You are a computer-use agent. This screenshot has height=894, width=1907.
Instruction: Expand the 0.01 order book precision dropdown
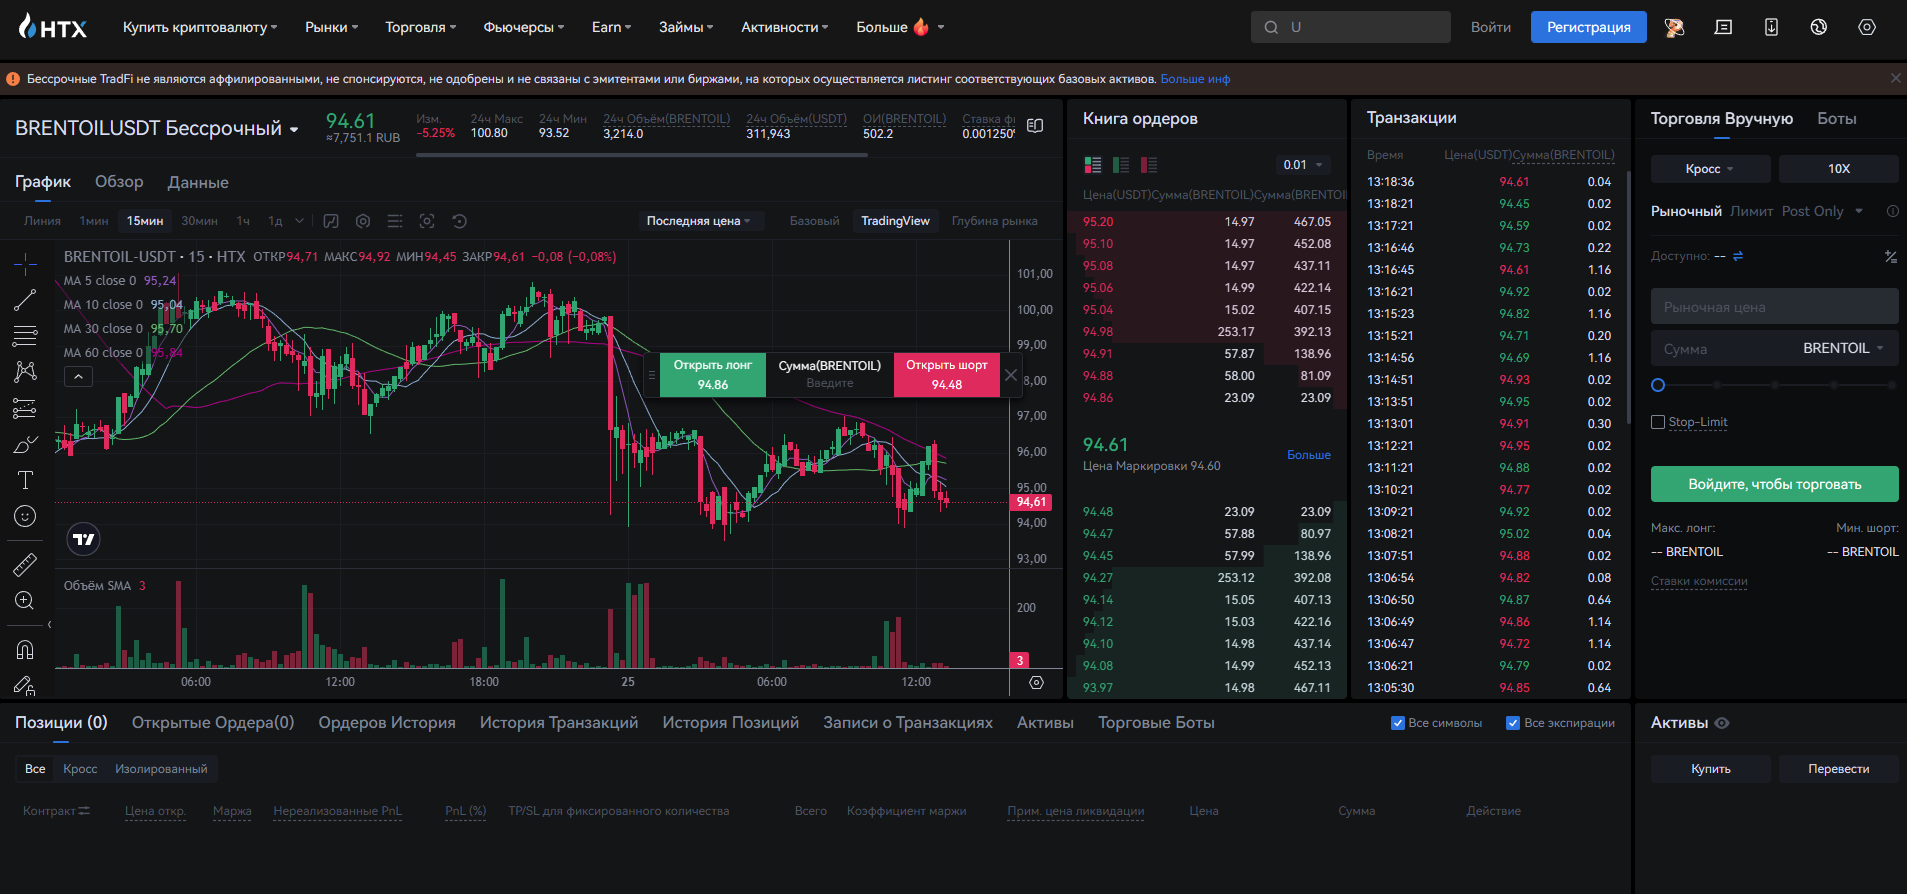(1303, 165)
